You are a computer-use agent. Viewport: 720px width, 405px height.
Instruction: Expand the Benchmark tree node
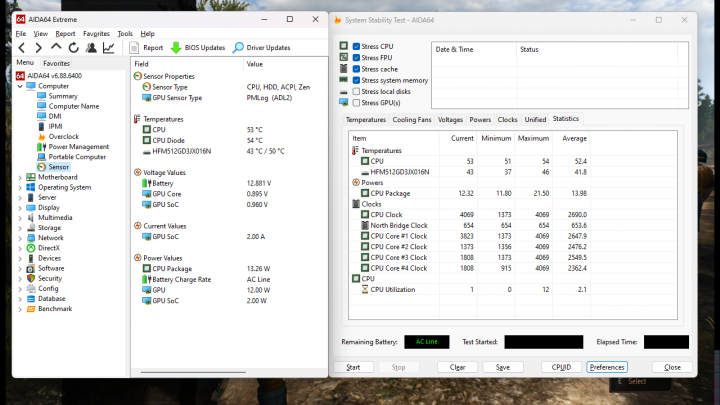point(20,309)
